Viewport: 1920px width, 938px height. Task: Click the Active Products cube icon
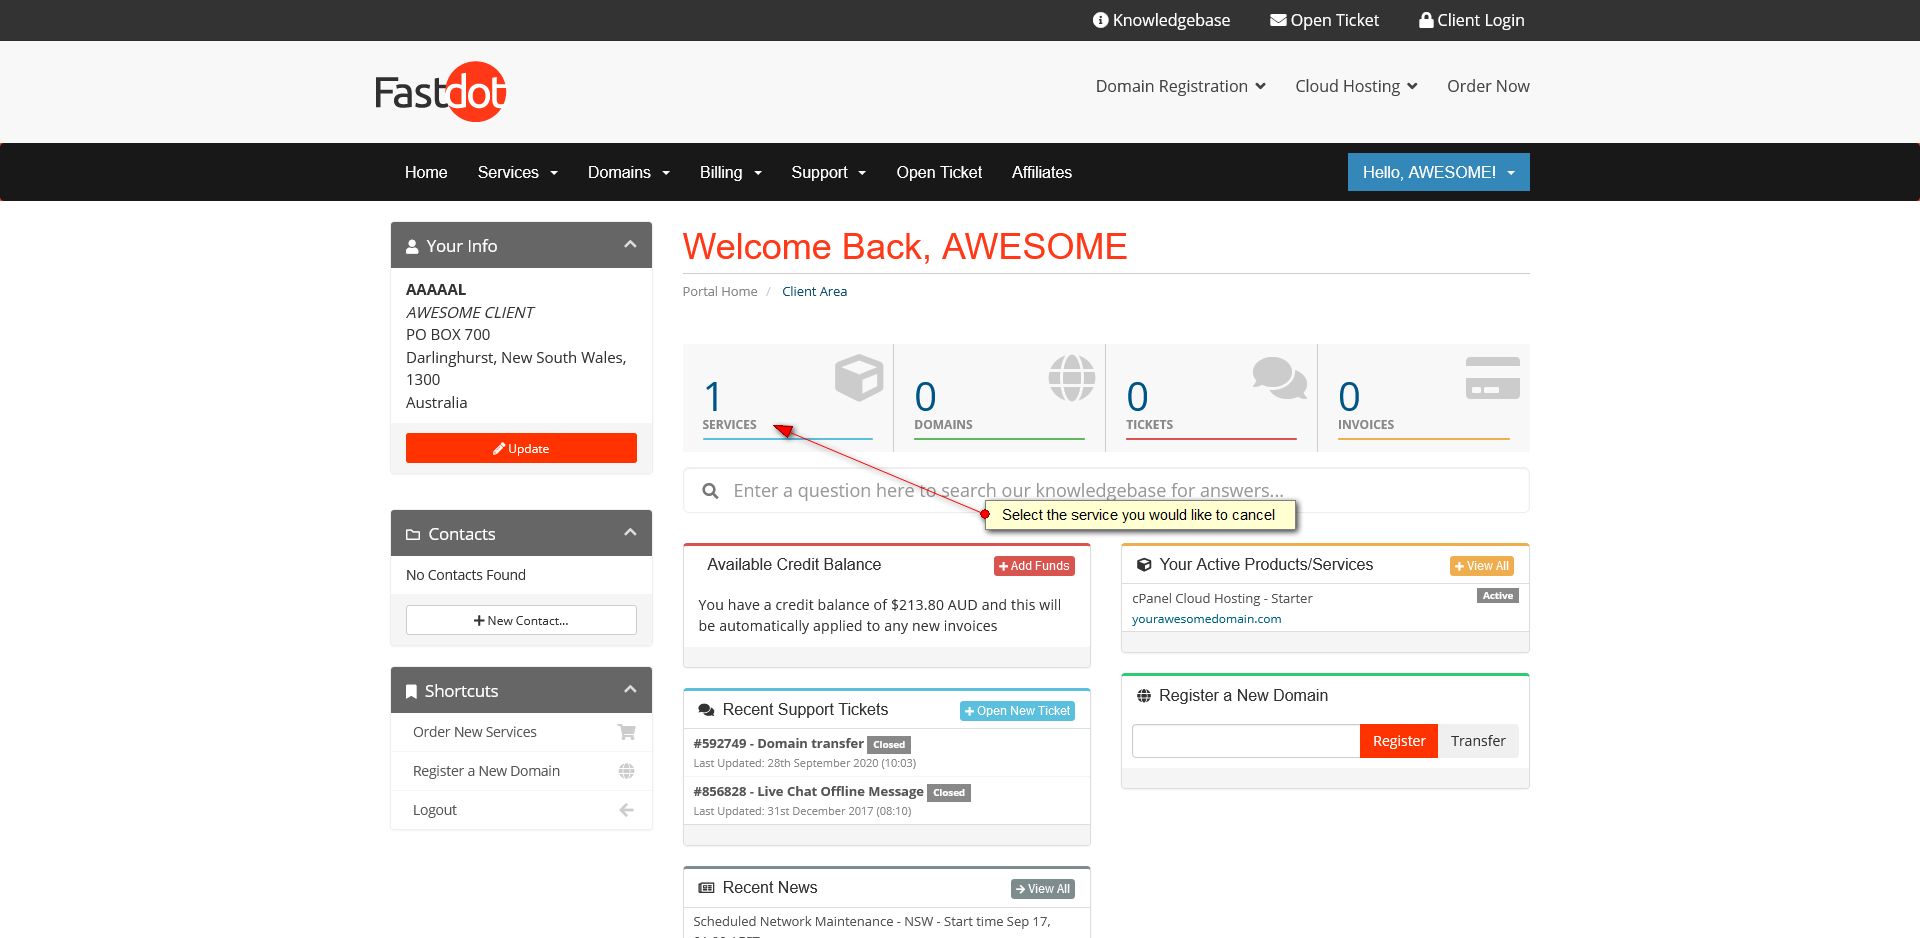click(1144, 565)
